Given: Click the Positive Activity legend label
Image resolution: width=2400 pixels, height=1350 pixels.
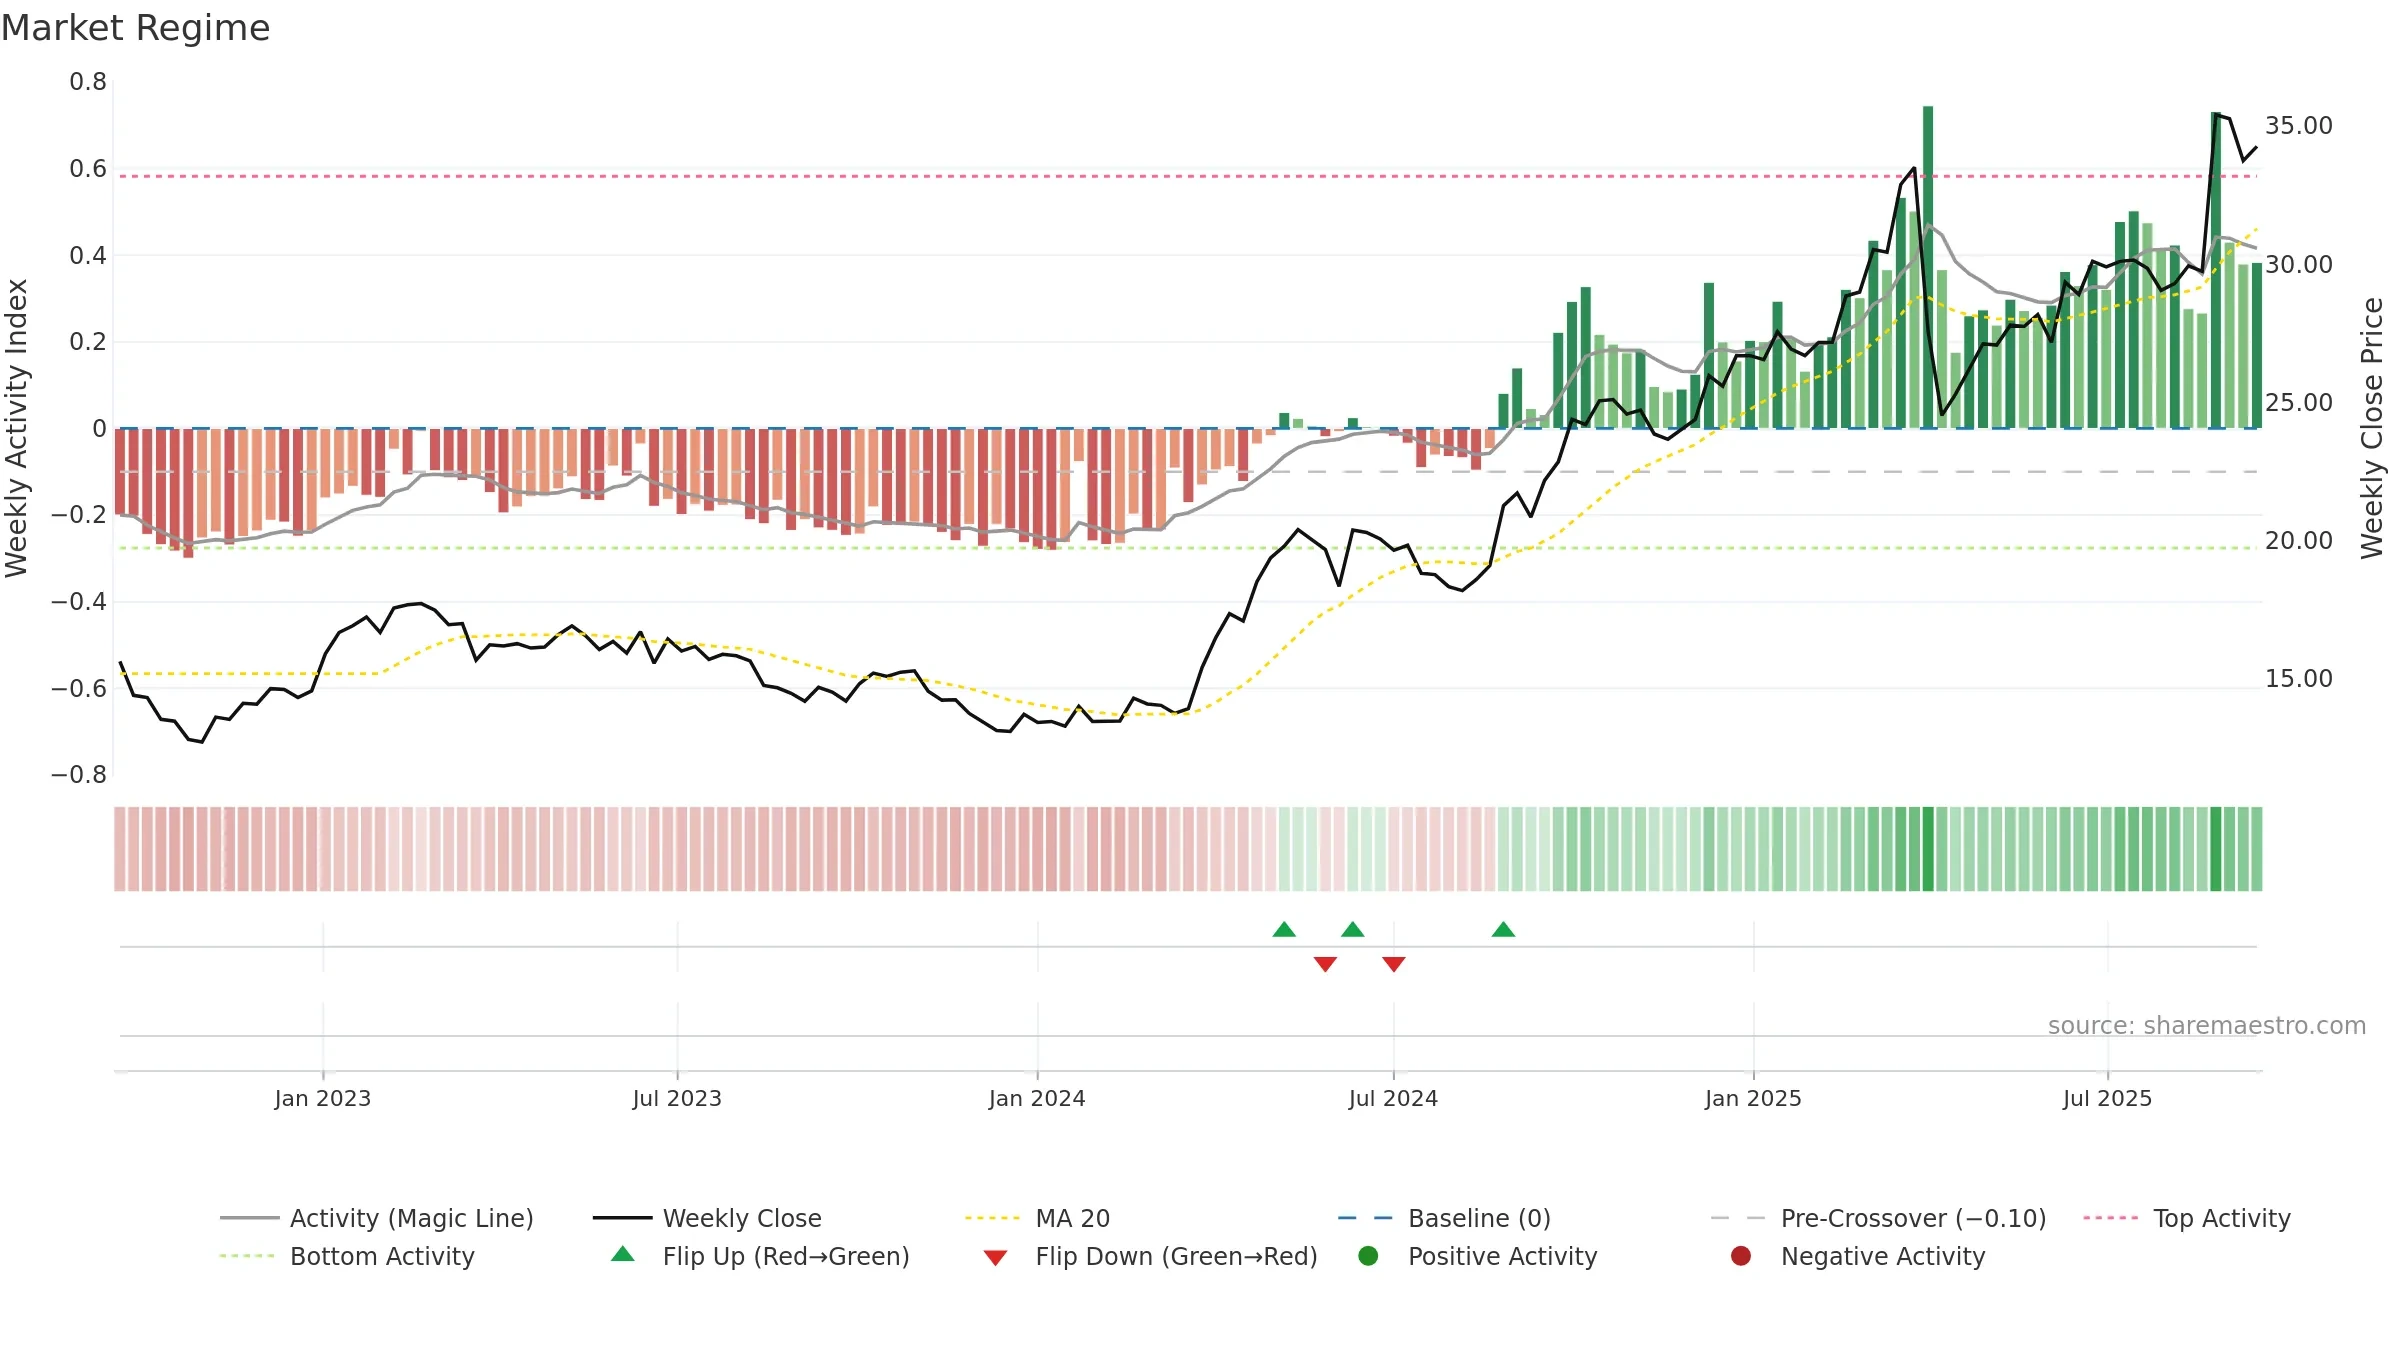Looking at the screenshot, I should click(1503, 1256).
